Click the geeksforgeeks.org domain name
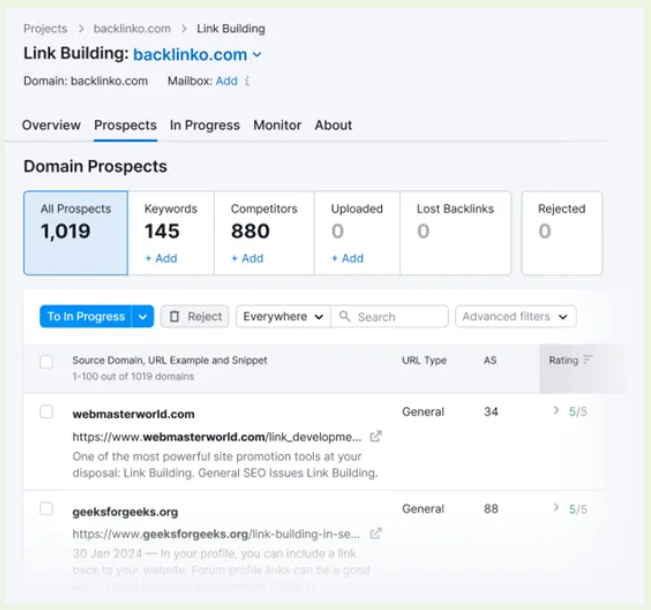651x610 pixels. pos(125,512)
